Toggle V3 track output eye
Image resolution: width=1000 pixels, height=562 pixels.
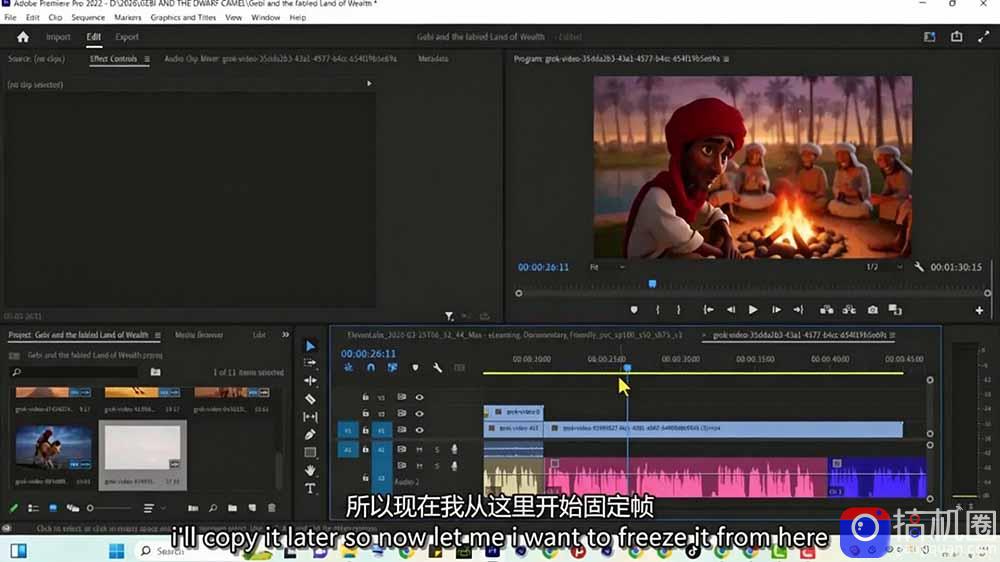point(419,397)
